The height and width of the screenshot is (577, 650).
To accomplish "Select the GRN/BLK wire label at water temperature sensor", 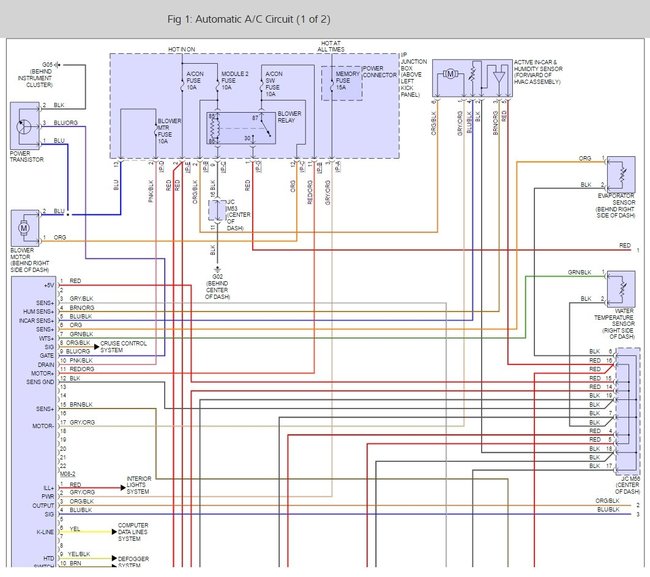I will pyautogui.click(x=580, y=272).
